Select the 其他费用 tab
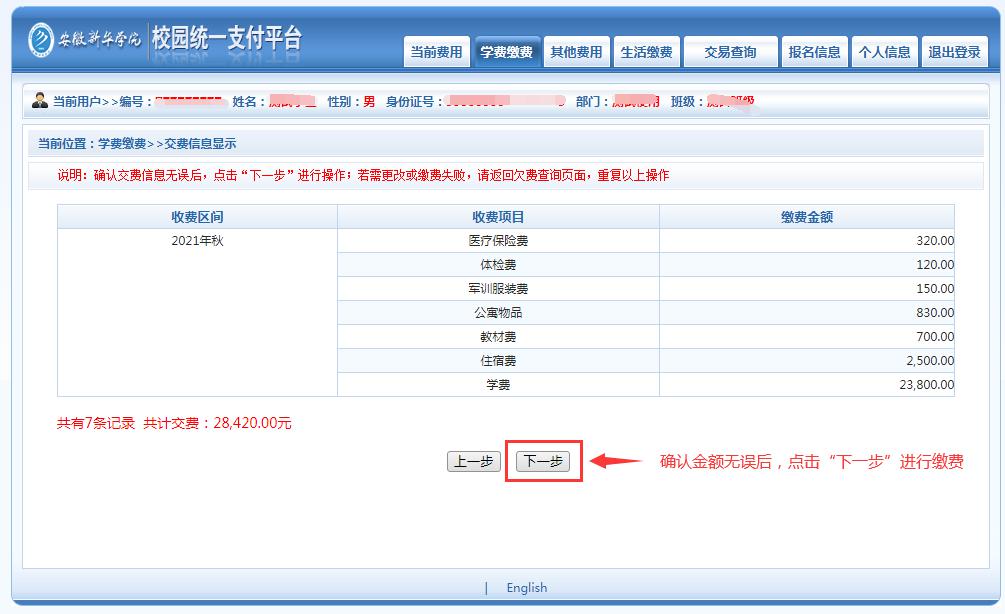This screenshot has height=614, width=1005. click(576, 53)
